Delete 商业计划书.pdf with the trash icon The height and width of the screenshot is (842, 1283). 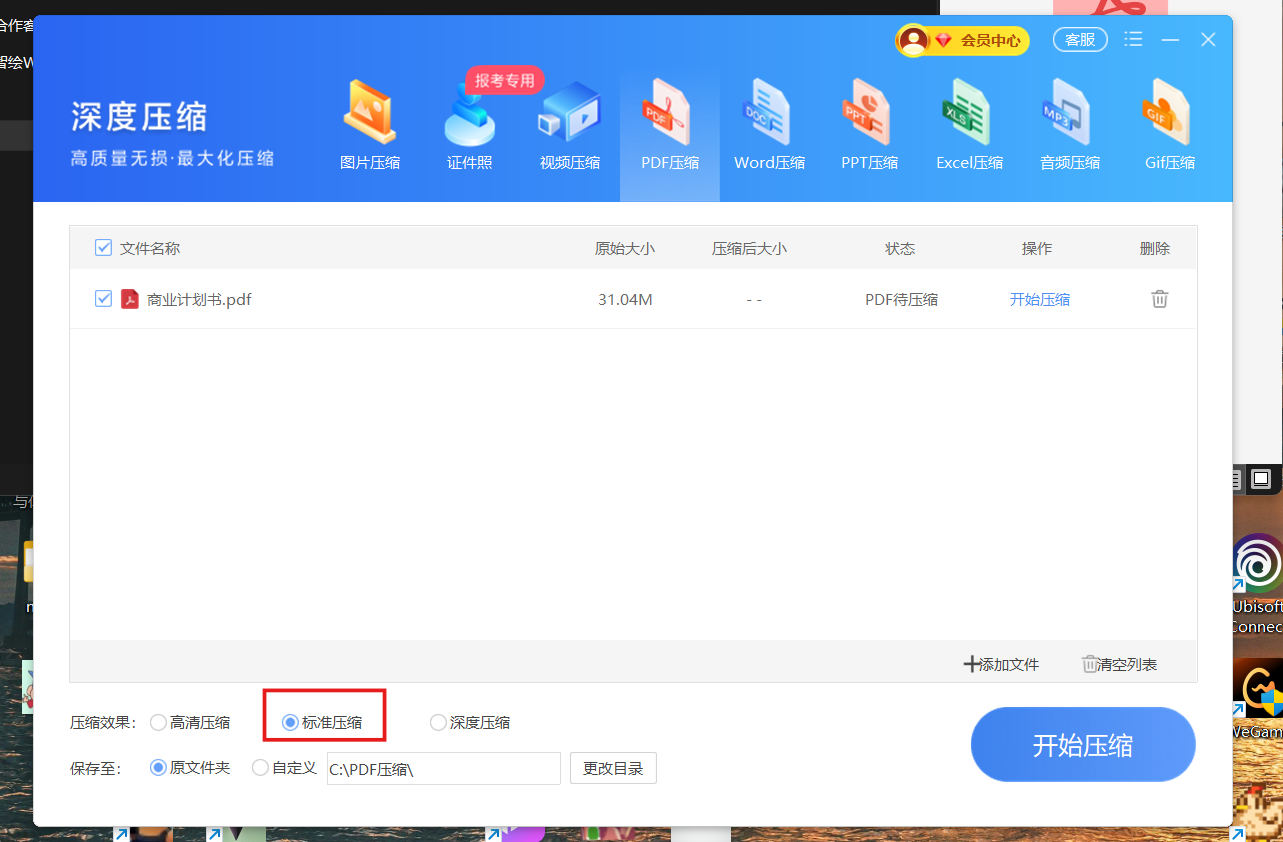tap(1160, 298)
